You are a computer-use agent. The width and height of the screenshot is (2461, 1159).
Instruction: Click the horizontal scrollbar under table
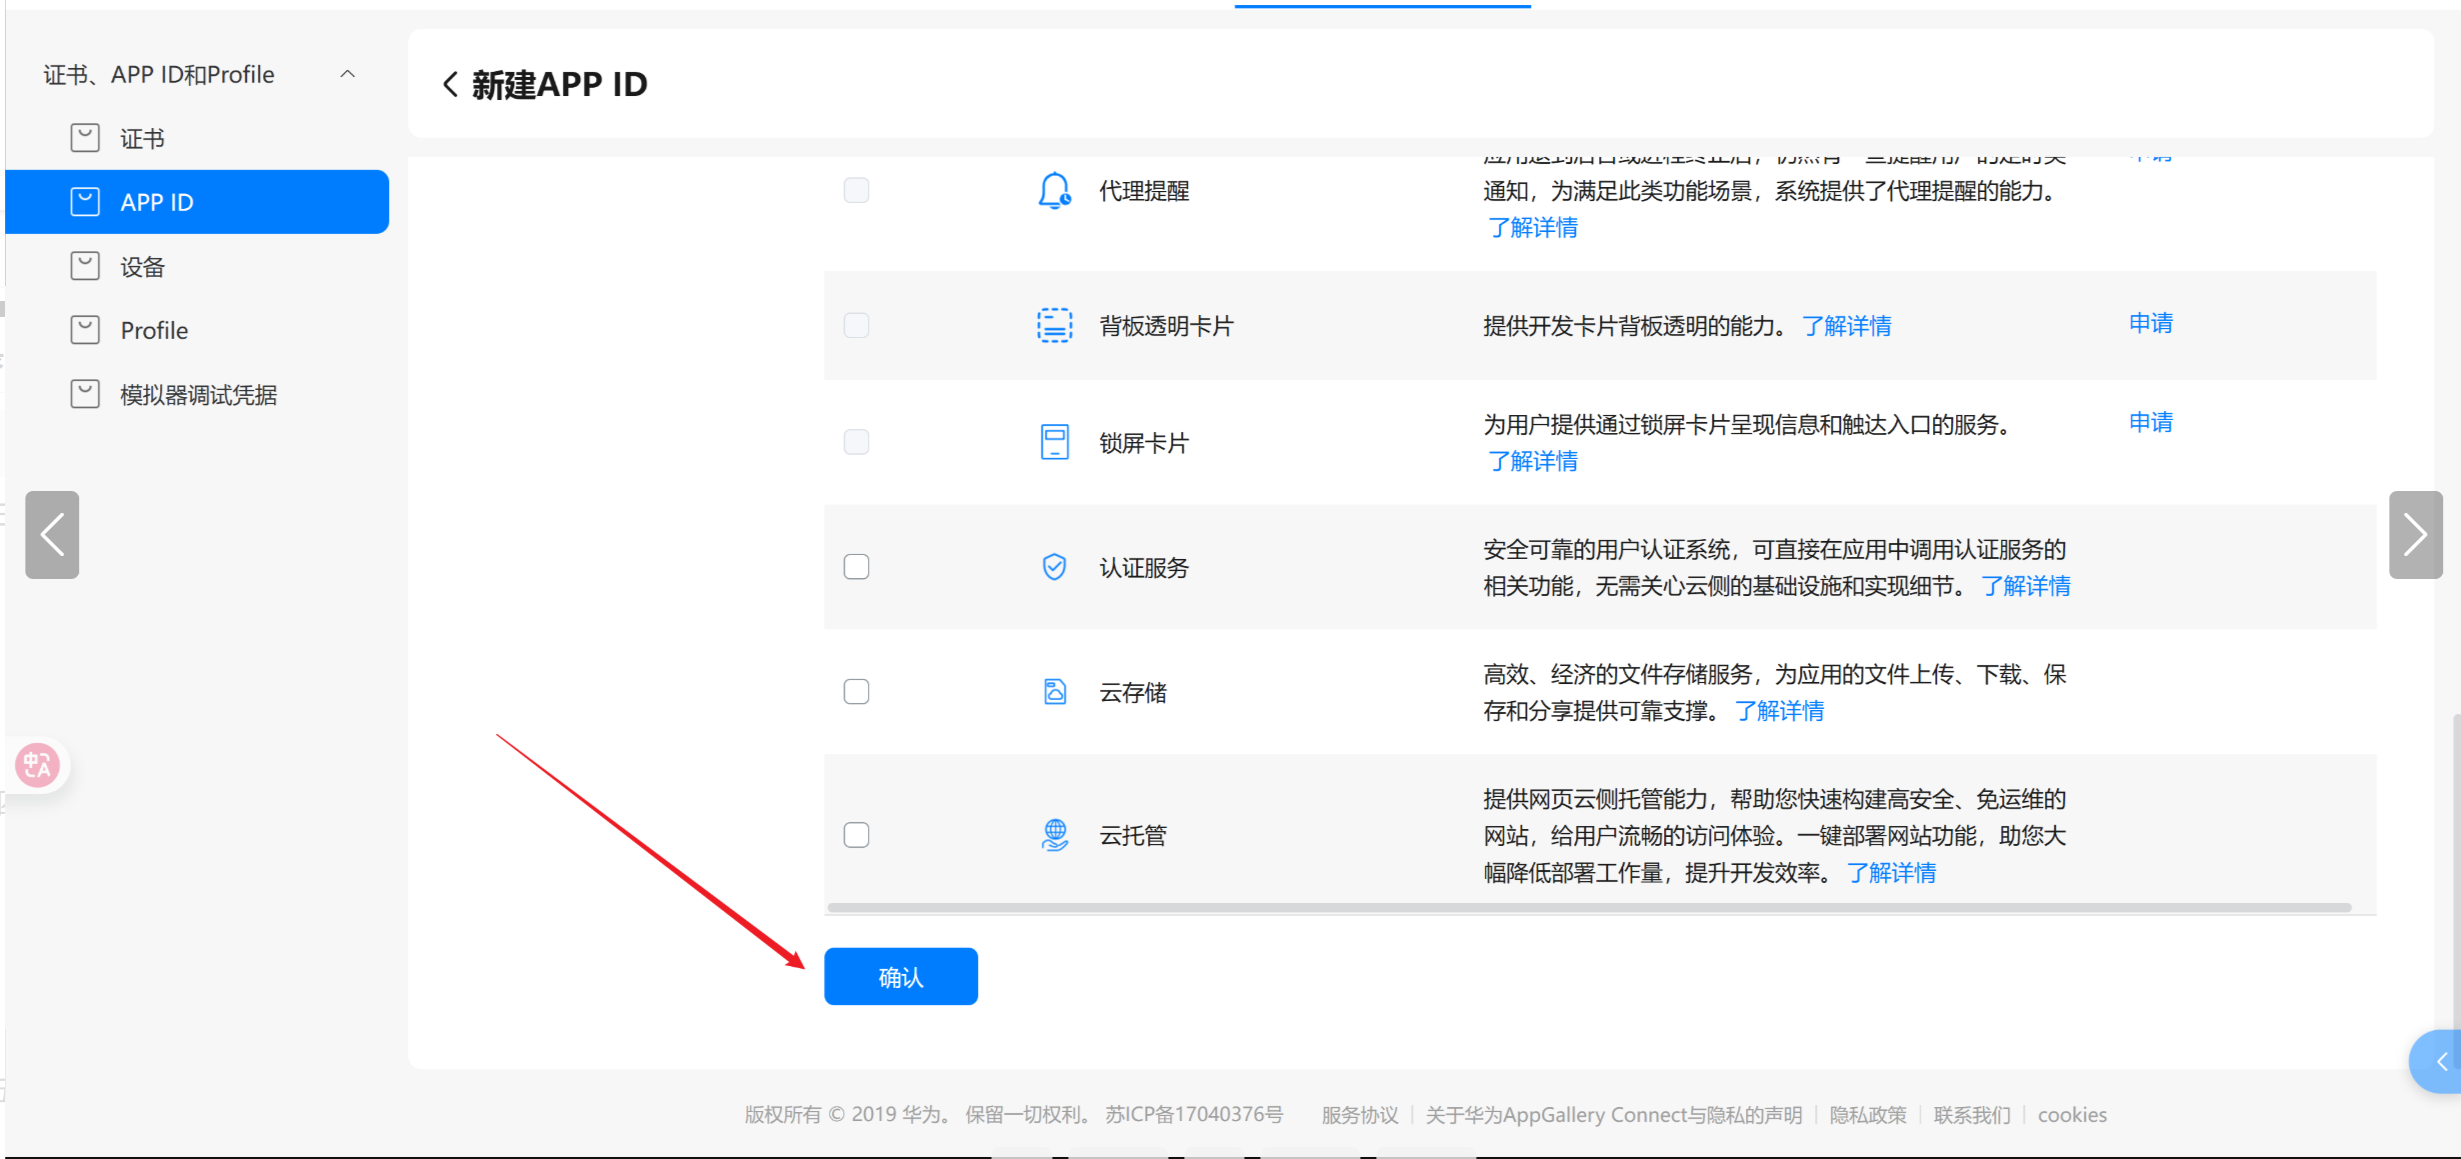[x=1589, y=907]
